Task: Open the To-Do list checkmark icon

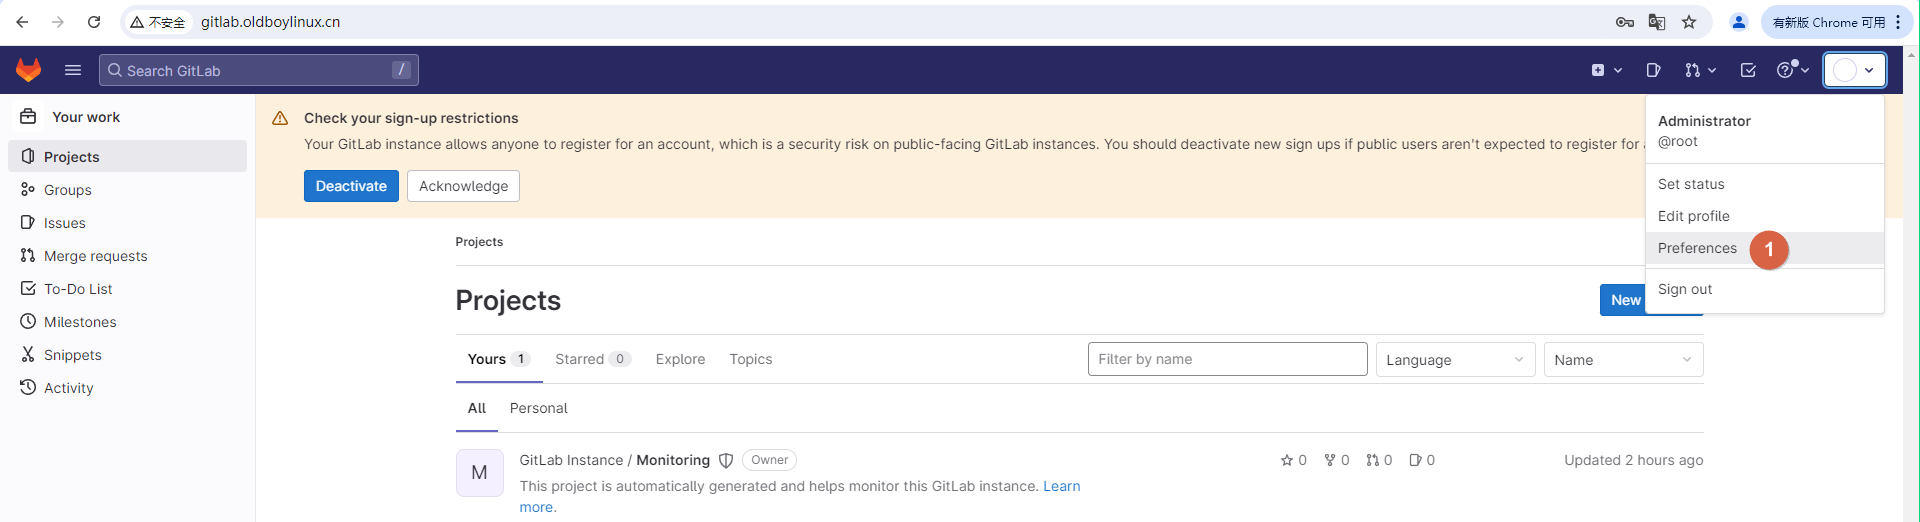Action: [x=1748, y=70]
